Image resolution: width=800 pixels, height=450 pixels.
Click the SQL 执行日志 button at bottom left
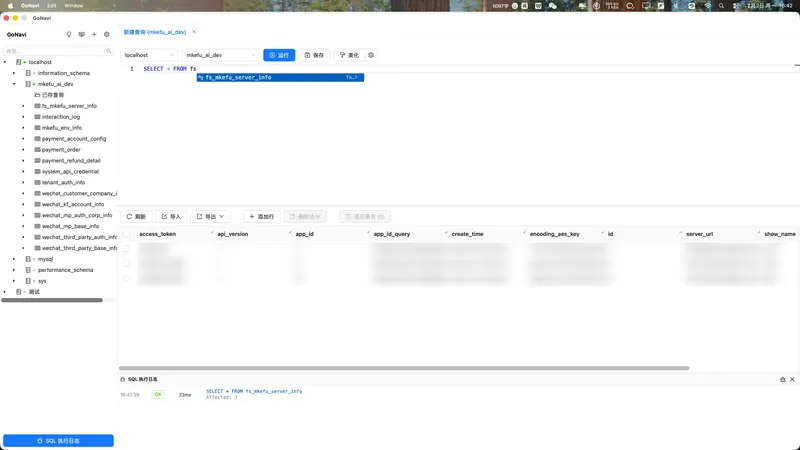point(58,440)
